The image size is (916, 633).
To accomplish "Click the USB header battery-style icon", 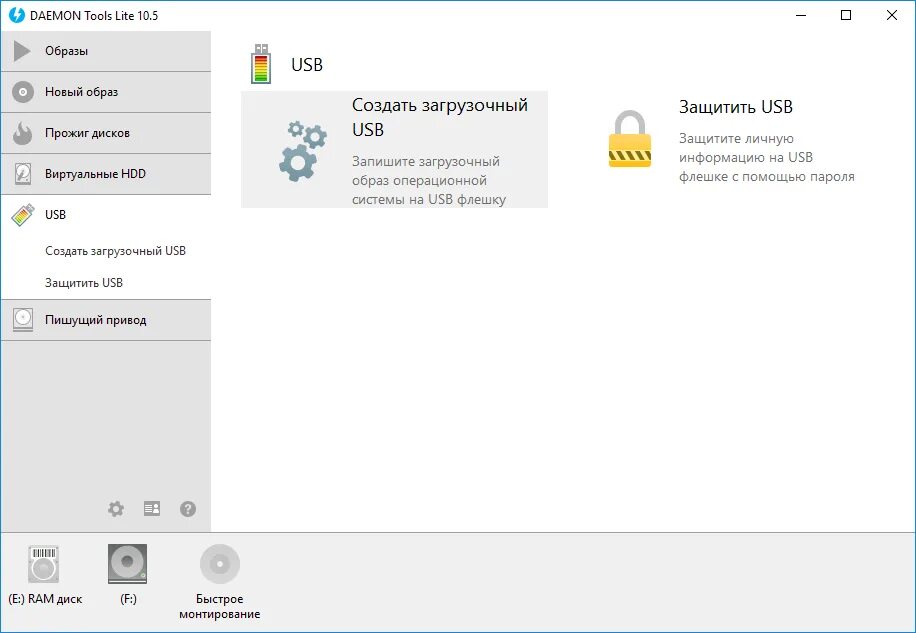I will click(x=261, y=64).
